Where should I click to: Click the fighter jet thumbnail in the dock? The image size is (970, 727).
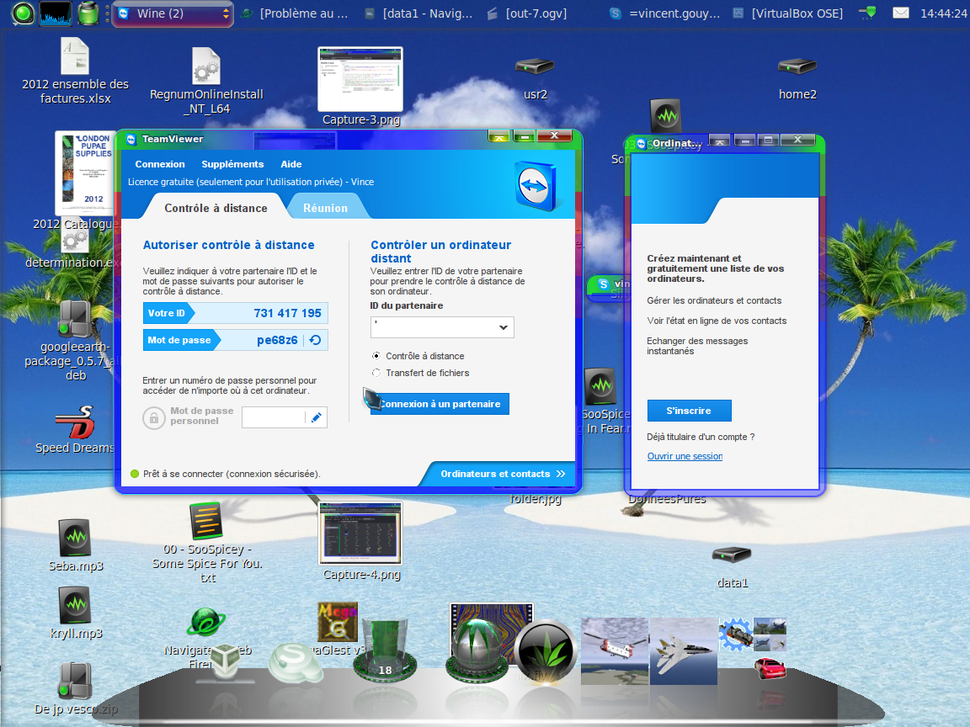click(684, 651)
